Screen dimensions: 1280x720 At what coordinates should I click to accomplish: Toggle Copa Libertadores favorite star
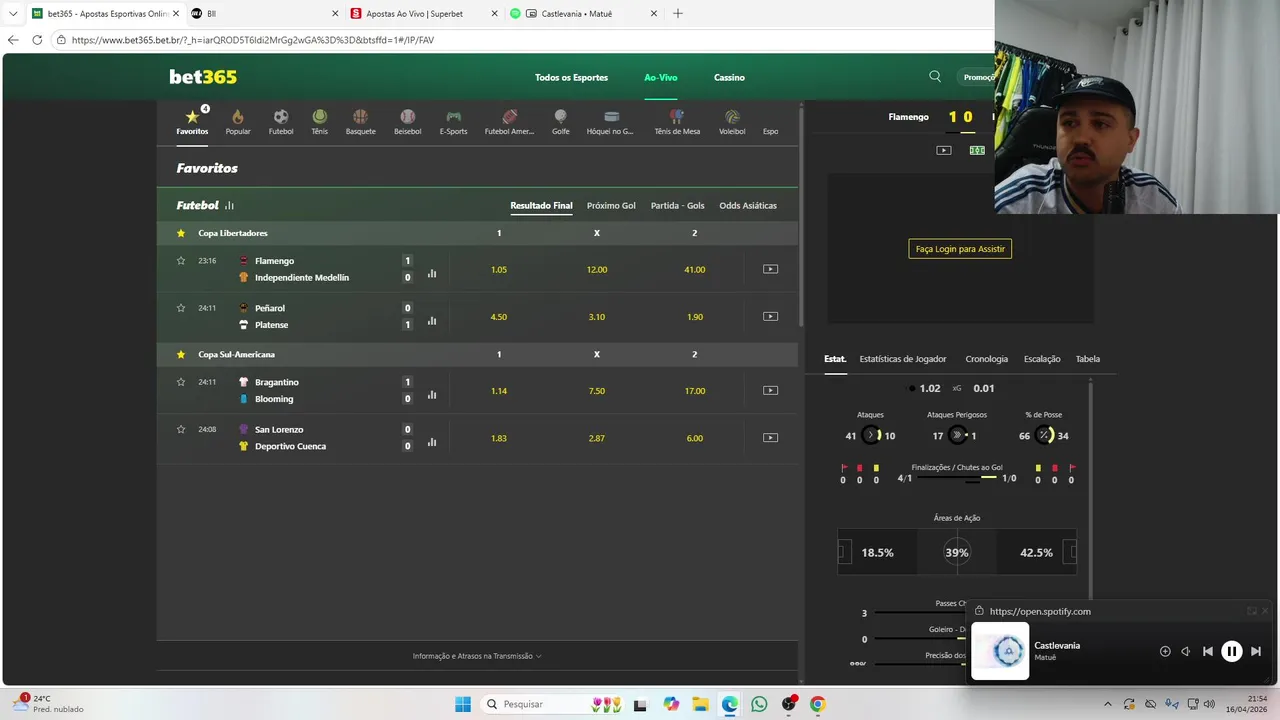click(181, 233)
